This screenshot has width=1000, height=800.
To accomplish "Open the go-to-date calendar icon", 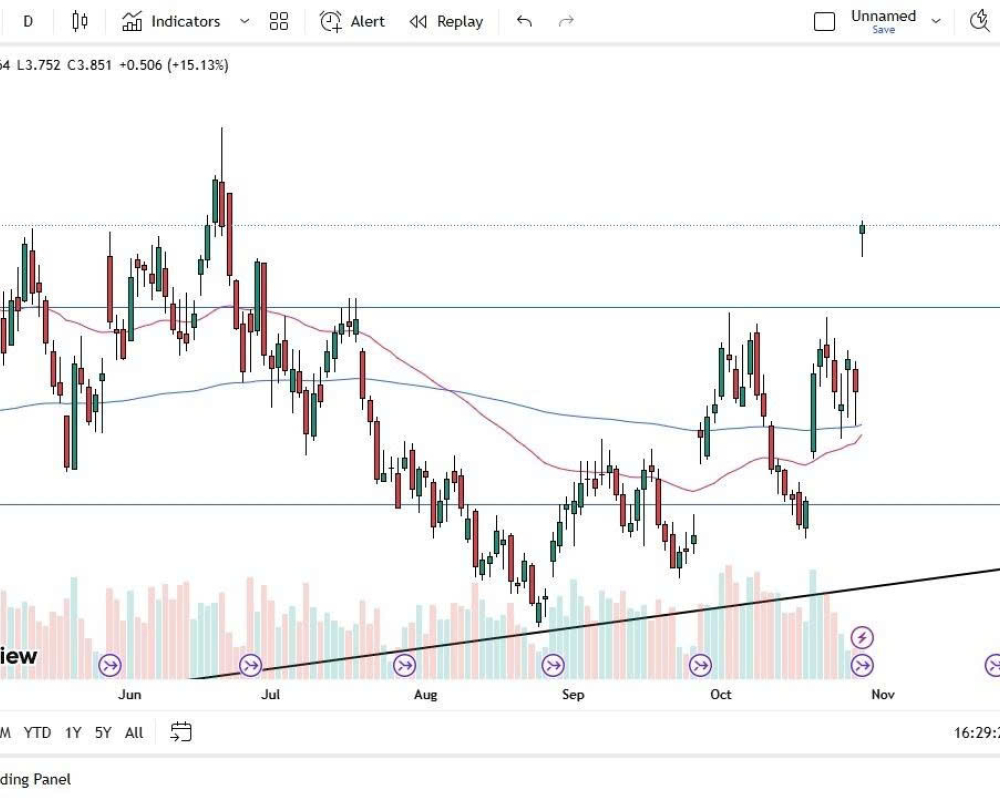I will (180, 733).
